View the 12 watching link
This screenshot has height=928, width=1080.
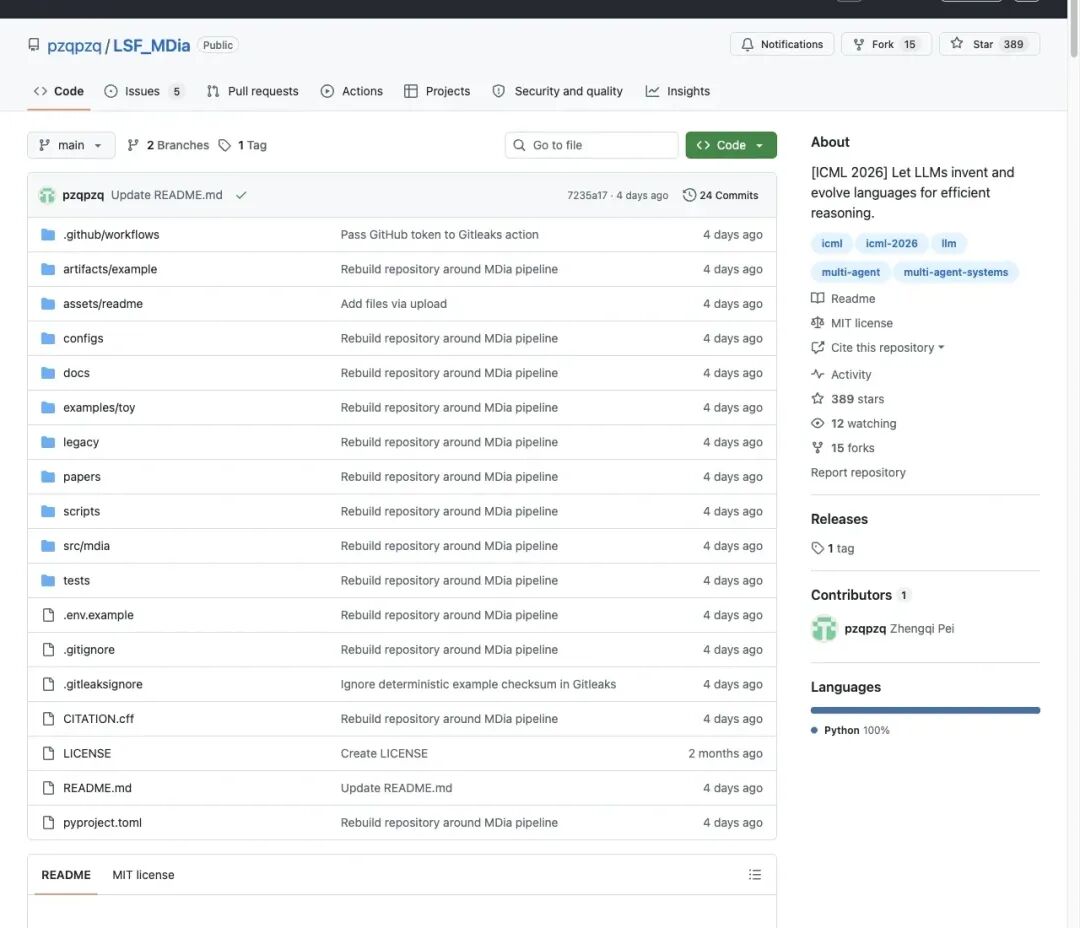(854, 424)
